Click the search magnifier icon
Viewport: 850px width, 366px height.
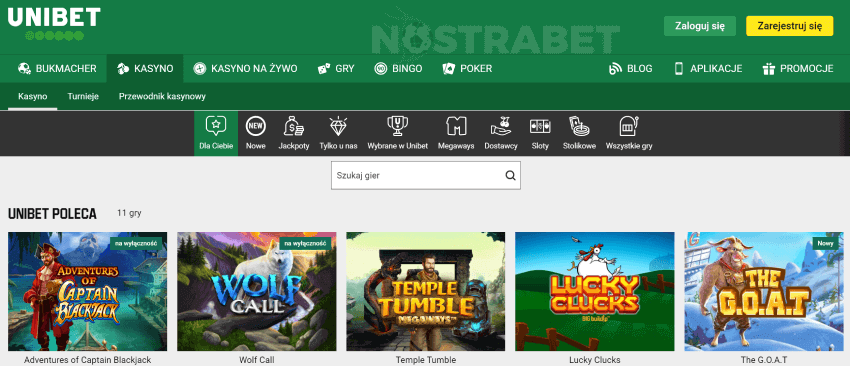click(510, 175)
